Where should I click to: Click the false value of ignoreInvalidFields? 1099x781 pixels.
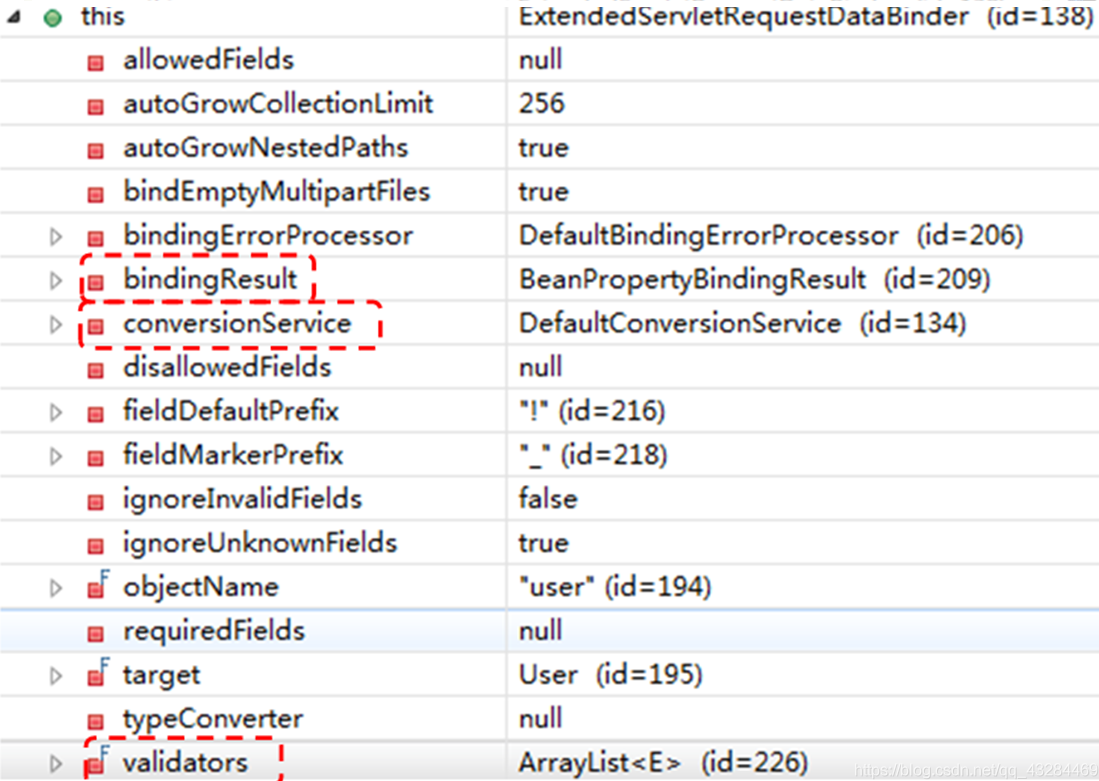coord(548,499)
